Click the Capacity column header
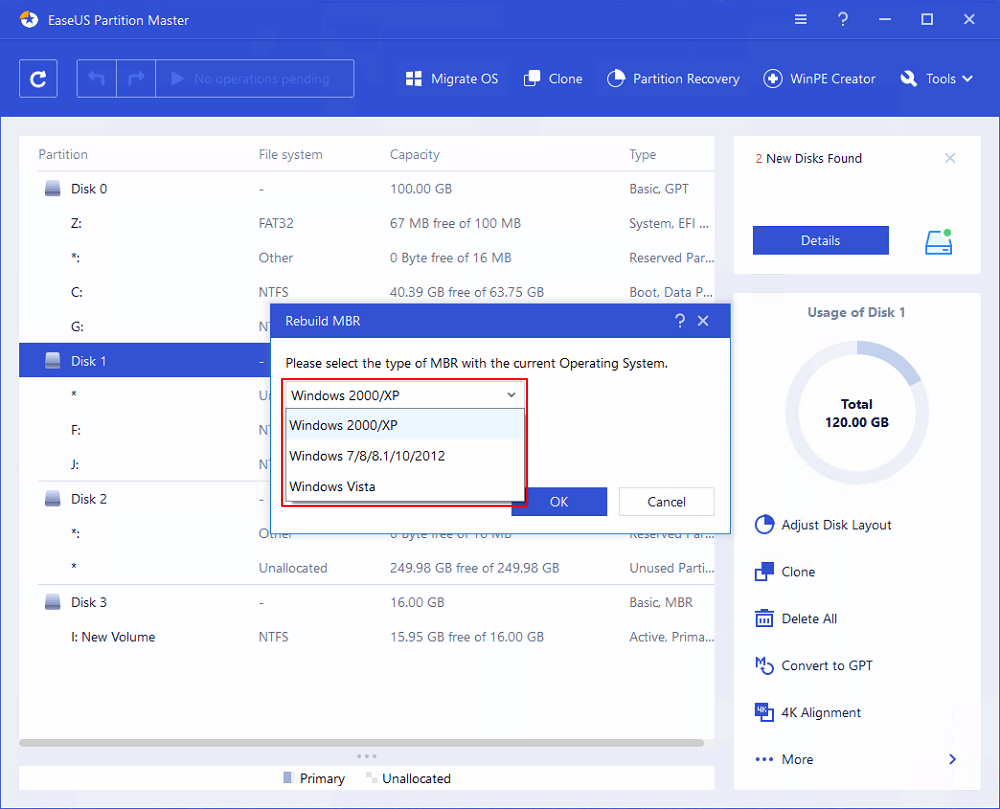Screen dimensions: 1000x809 (415, 154)
